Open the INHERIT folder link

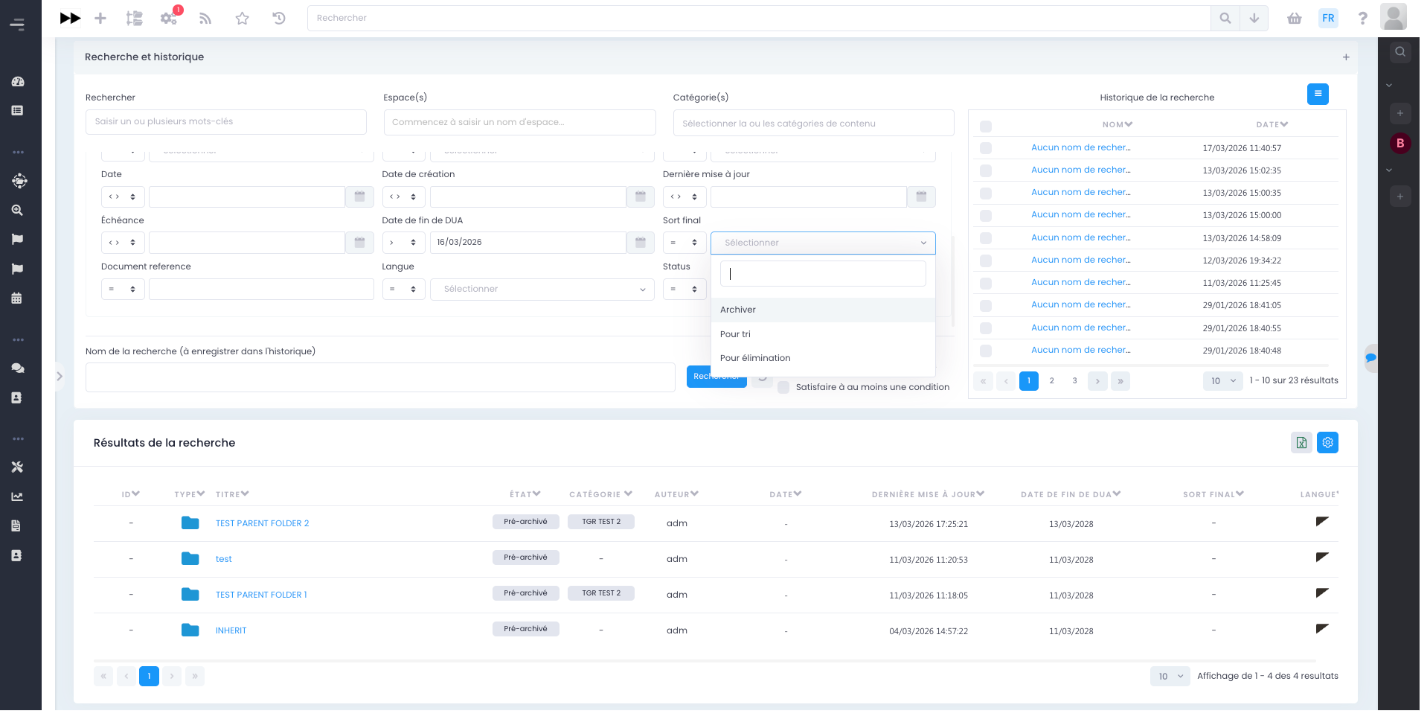(x=231, y=631)
